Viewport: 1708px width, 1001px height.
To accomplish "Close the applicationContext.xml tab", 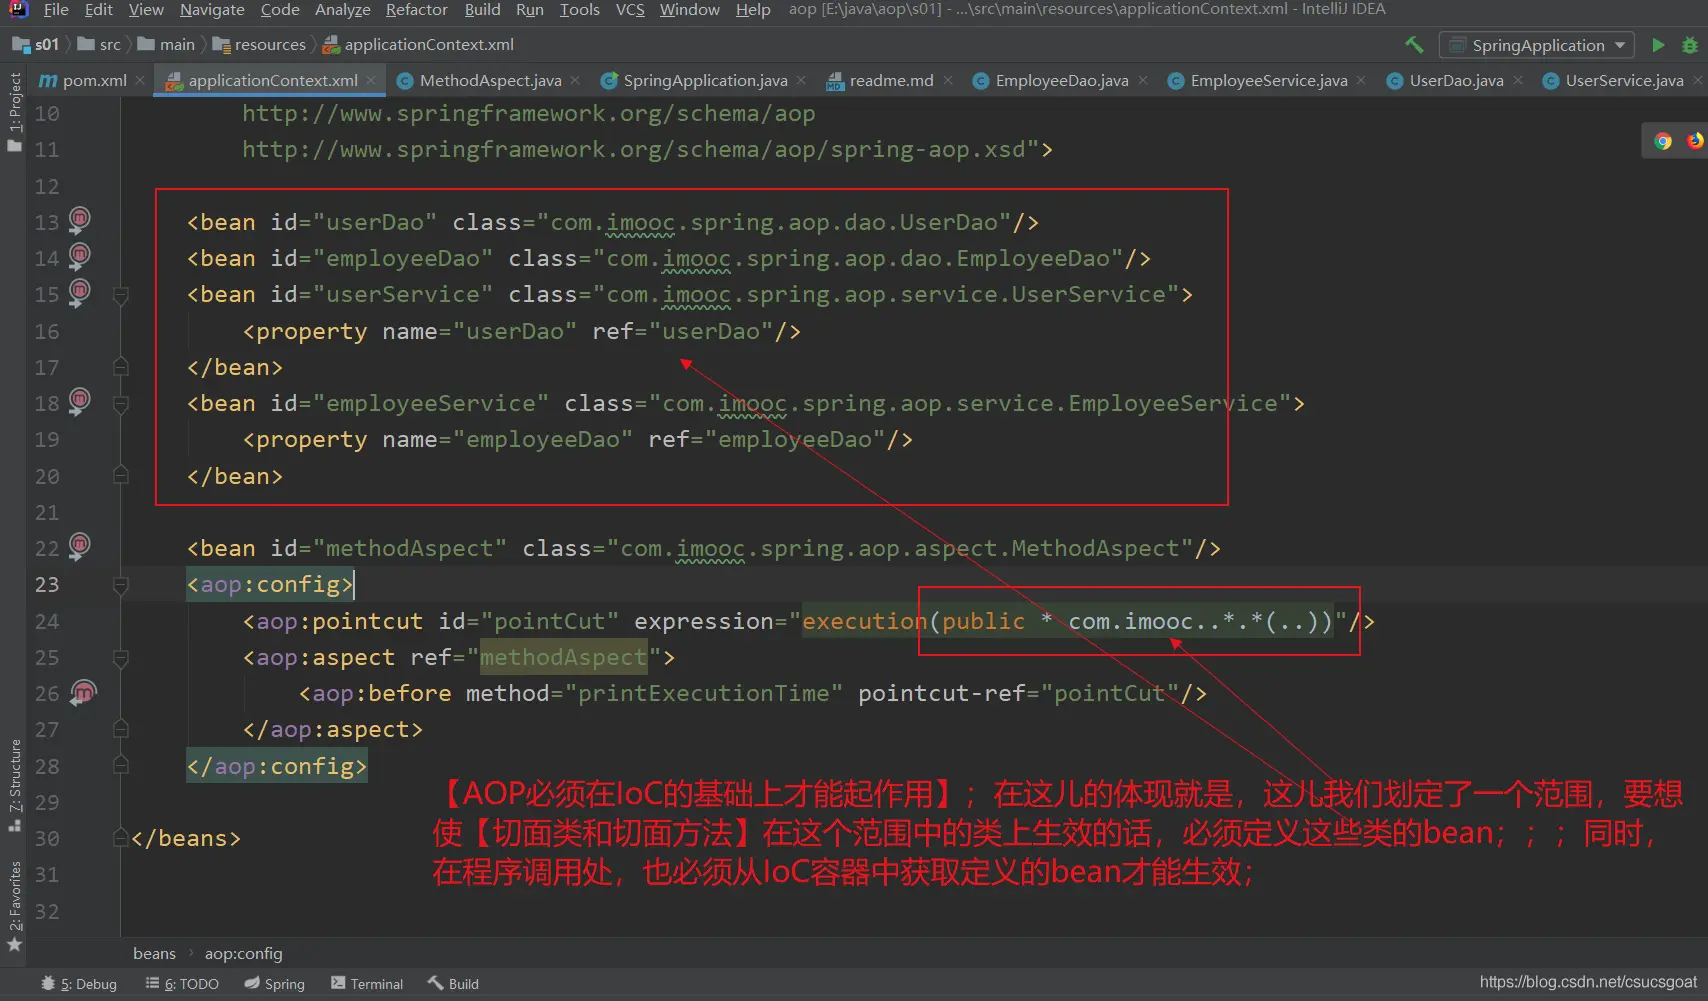I will pos(371,81).
